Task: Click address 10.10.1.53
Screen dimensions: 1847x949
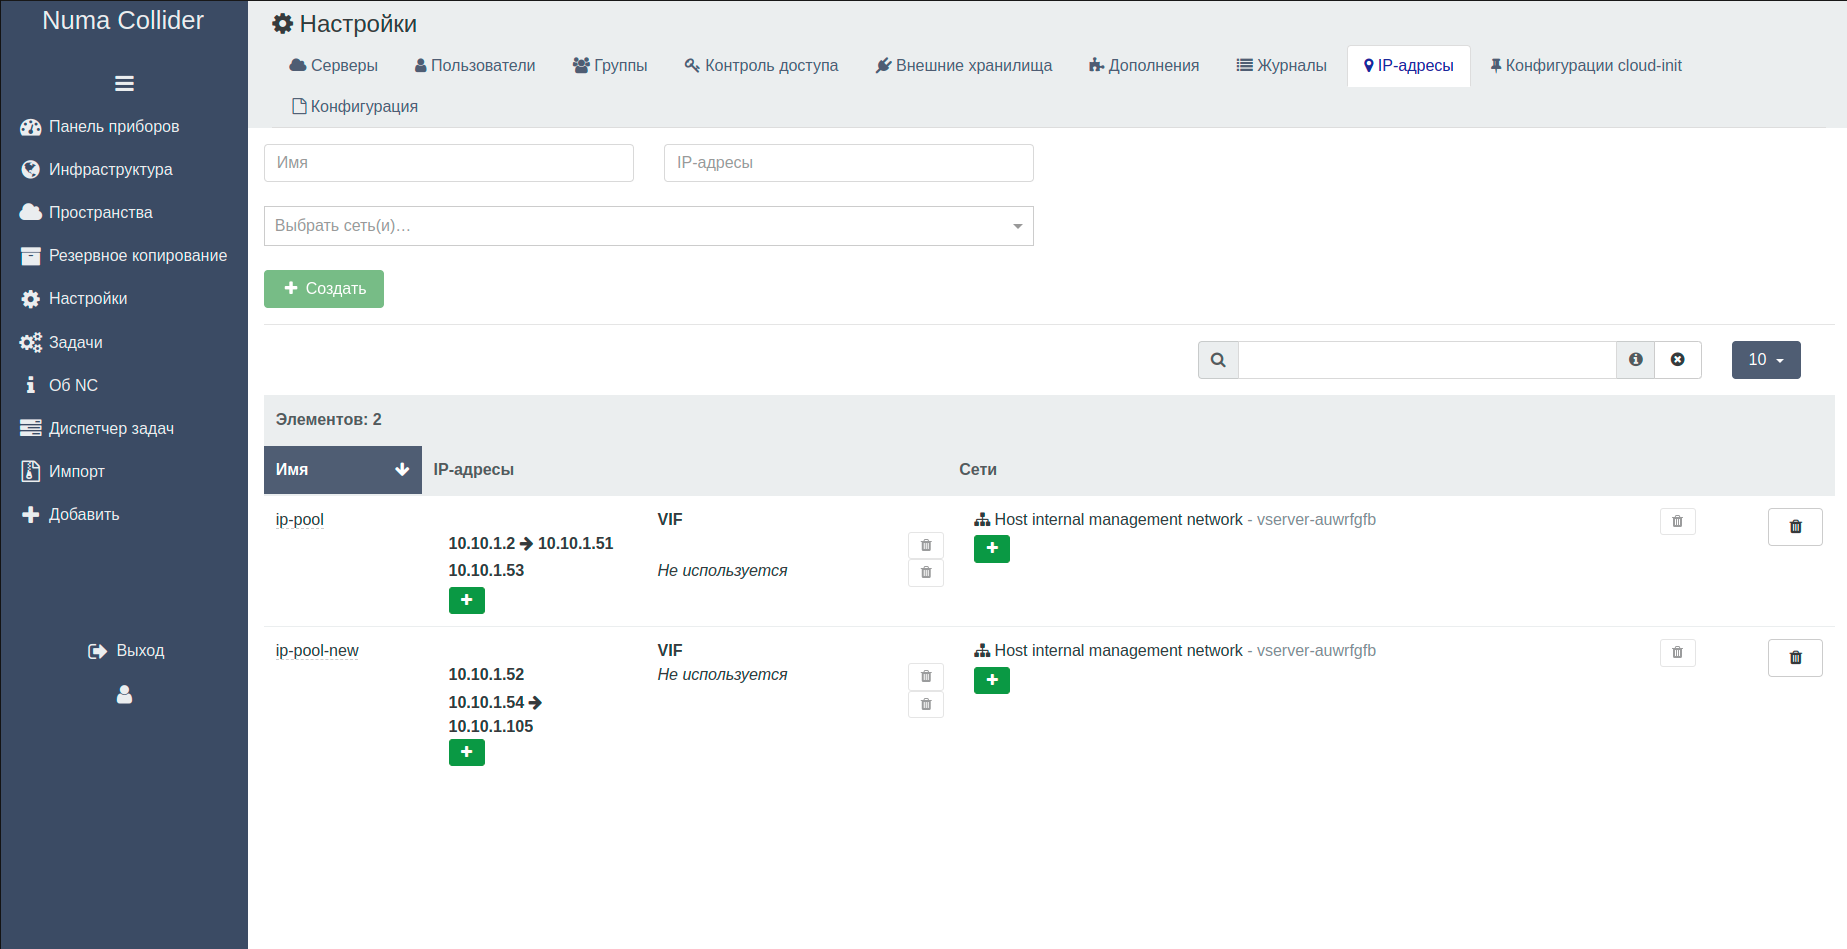Action: click(486, 571)
